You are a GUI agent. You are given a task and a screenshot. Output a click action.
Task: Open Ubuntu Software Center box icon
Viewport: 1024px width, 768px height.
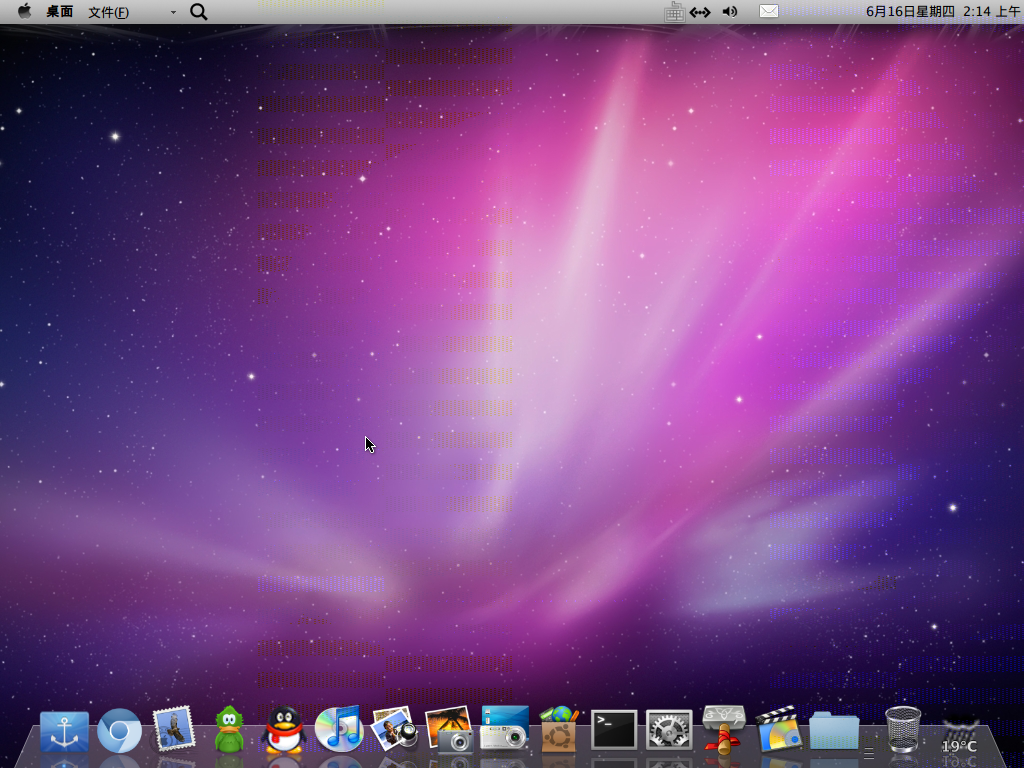point(560,729)
